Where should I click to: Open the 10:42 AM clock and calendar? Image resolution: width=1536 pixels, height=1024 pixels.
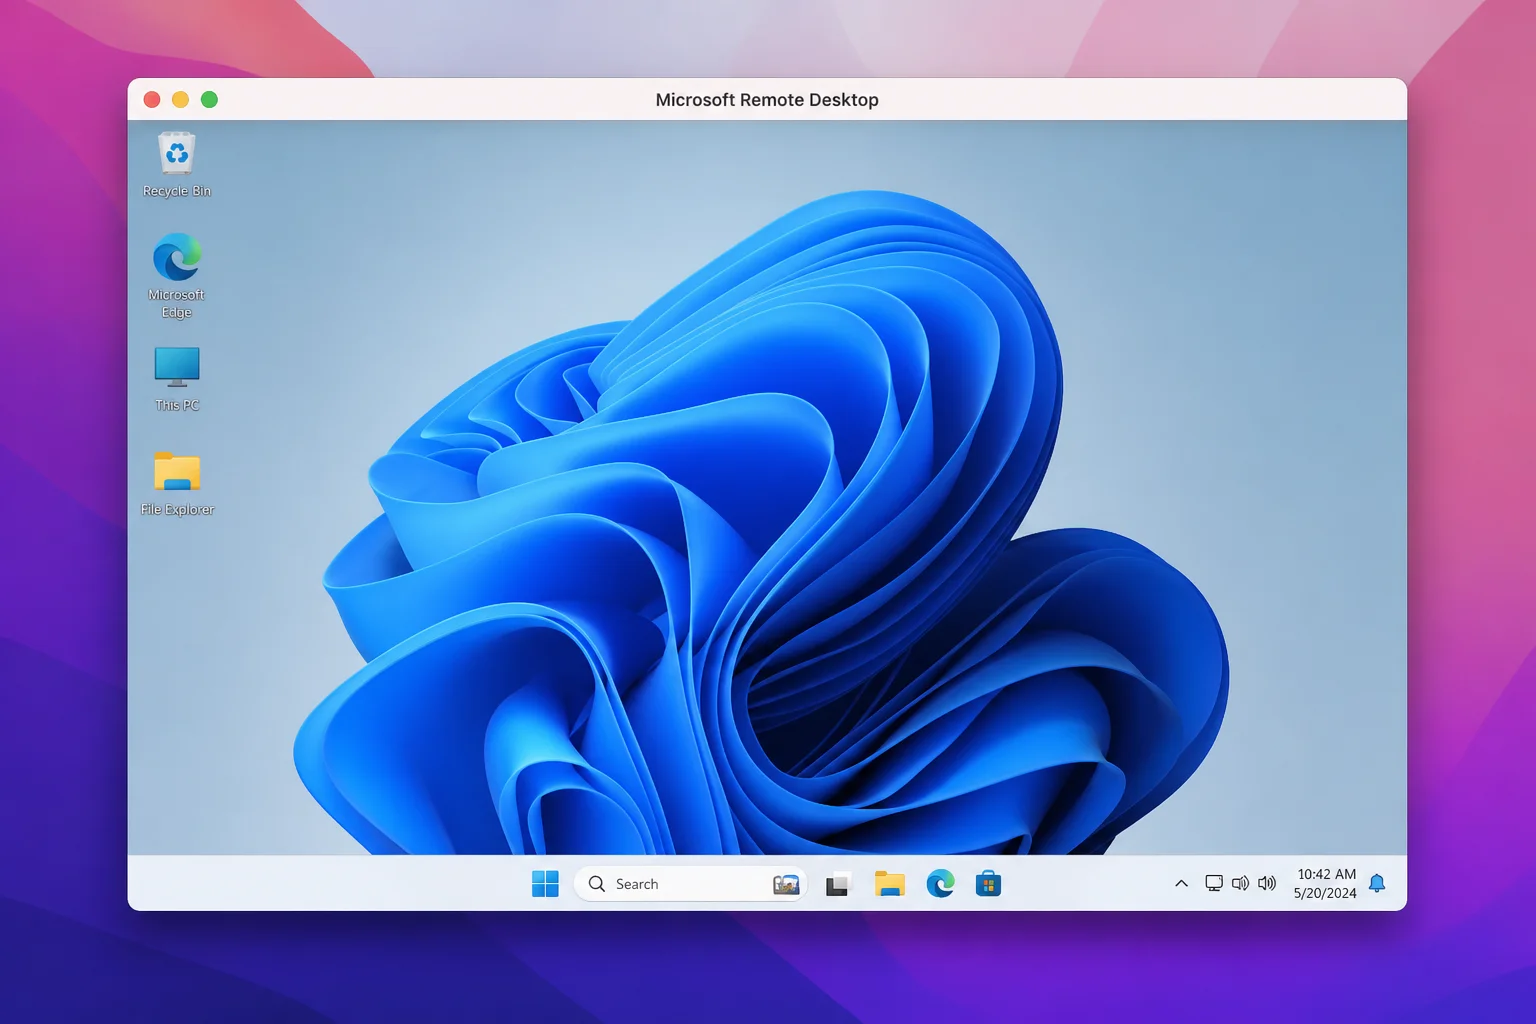[1325, 884]
